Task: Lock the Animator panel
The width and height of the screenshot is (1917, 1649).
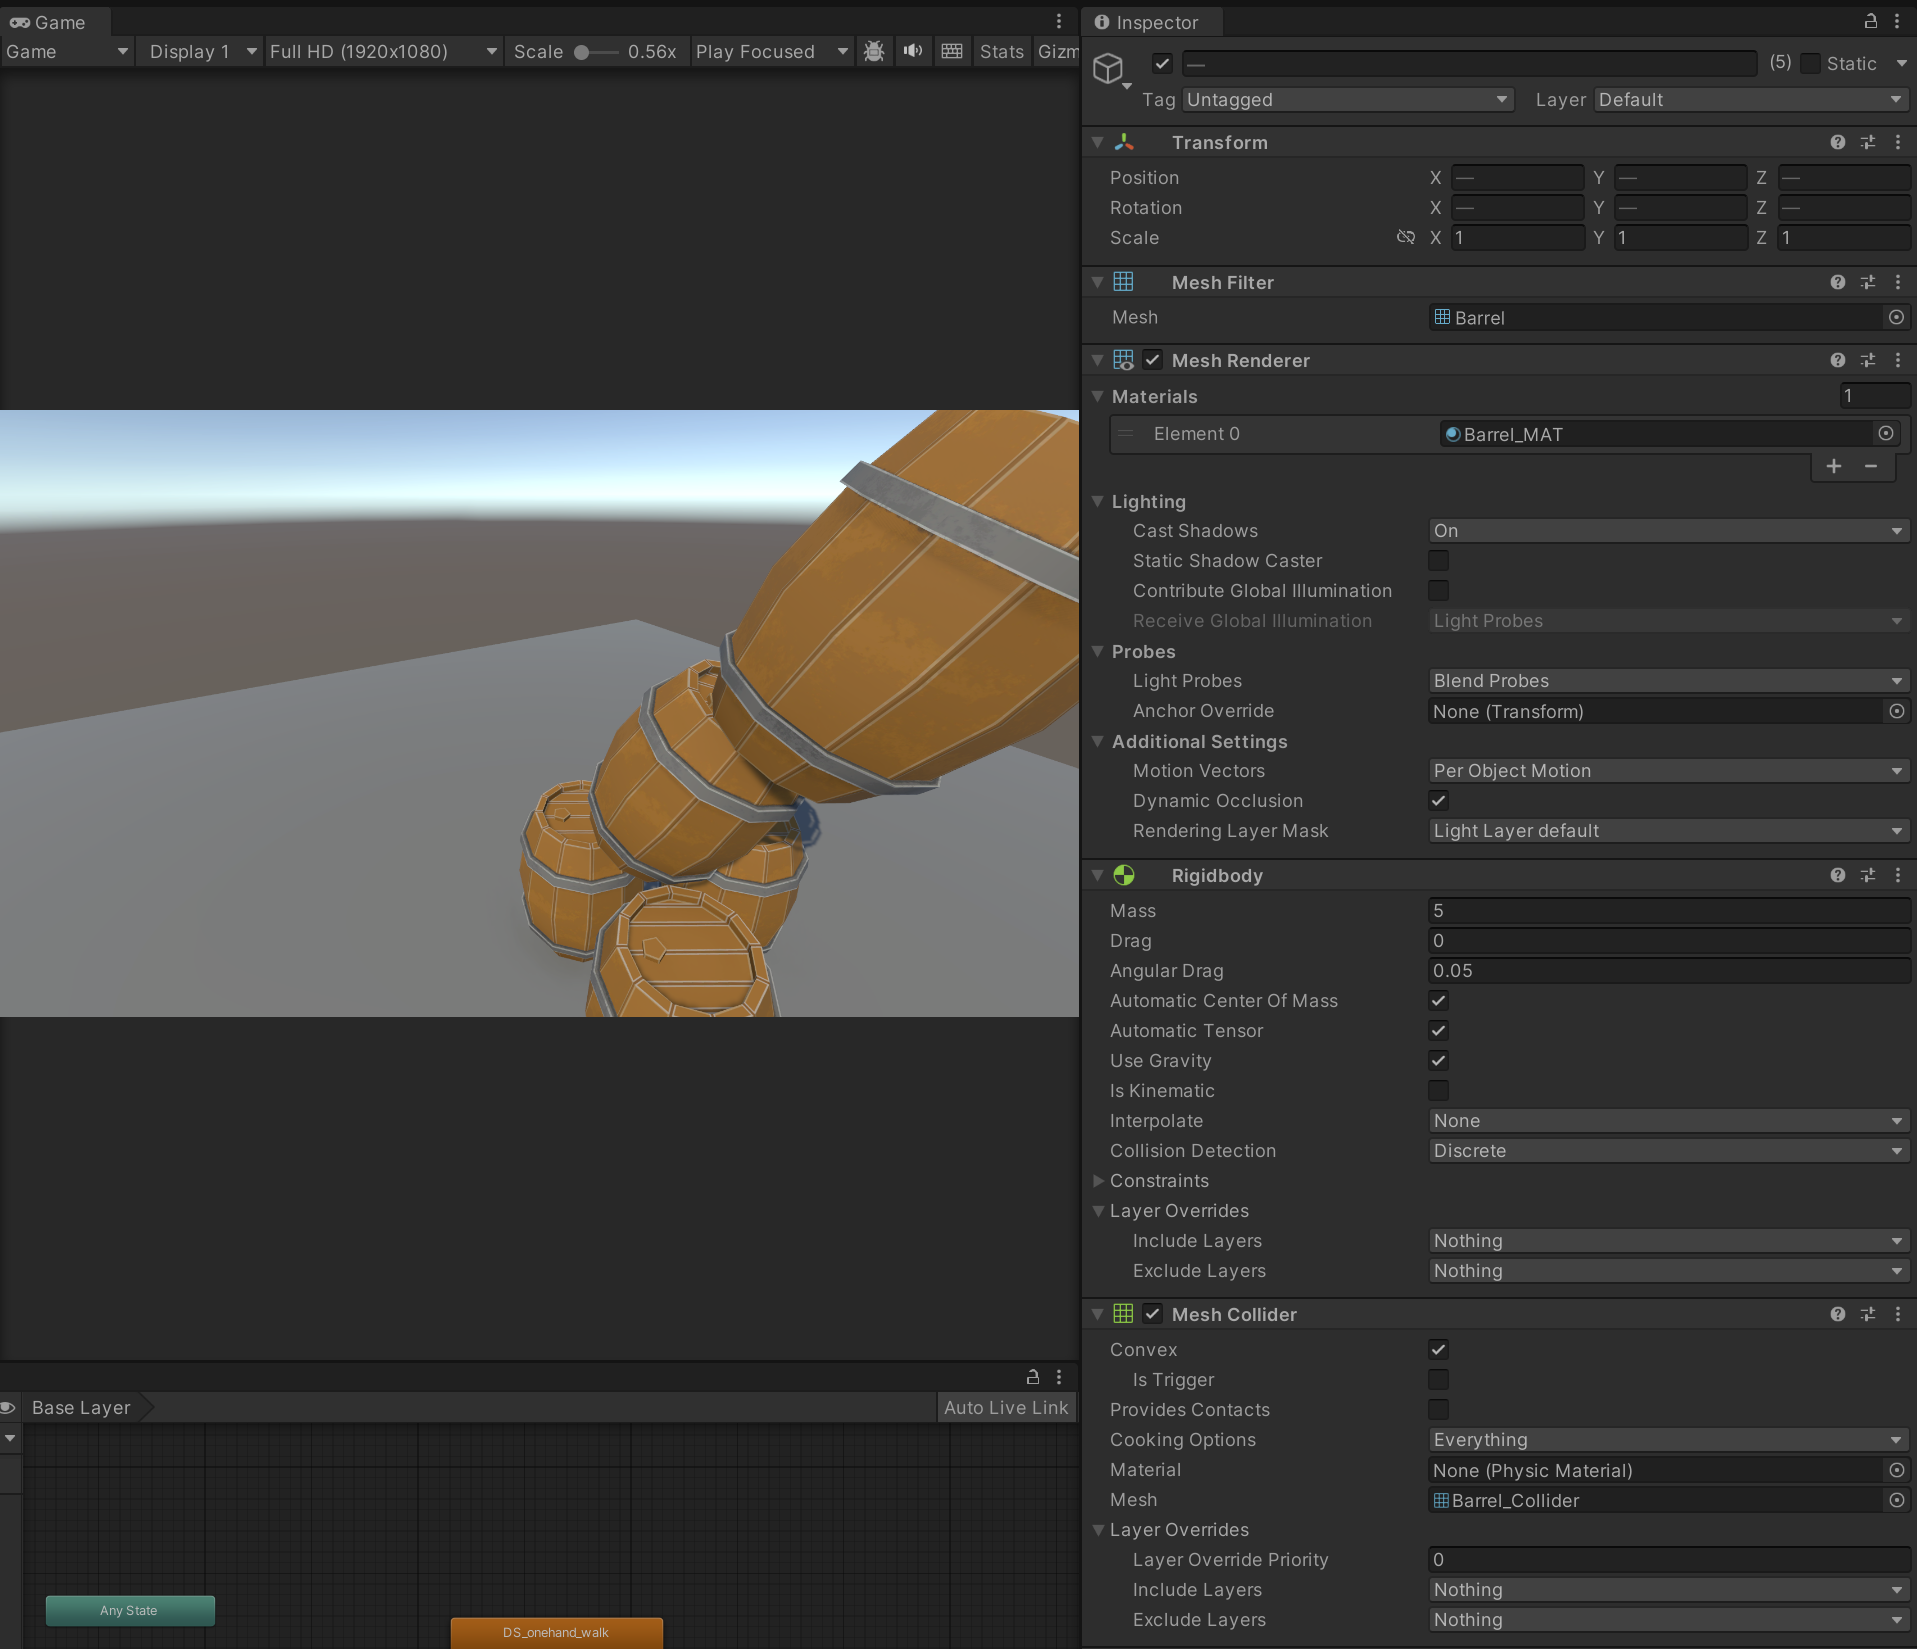Action: [1033, 1377]
